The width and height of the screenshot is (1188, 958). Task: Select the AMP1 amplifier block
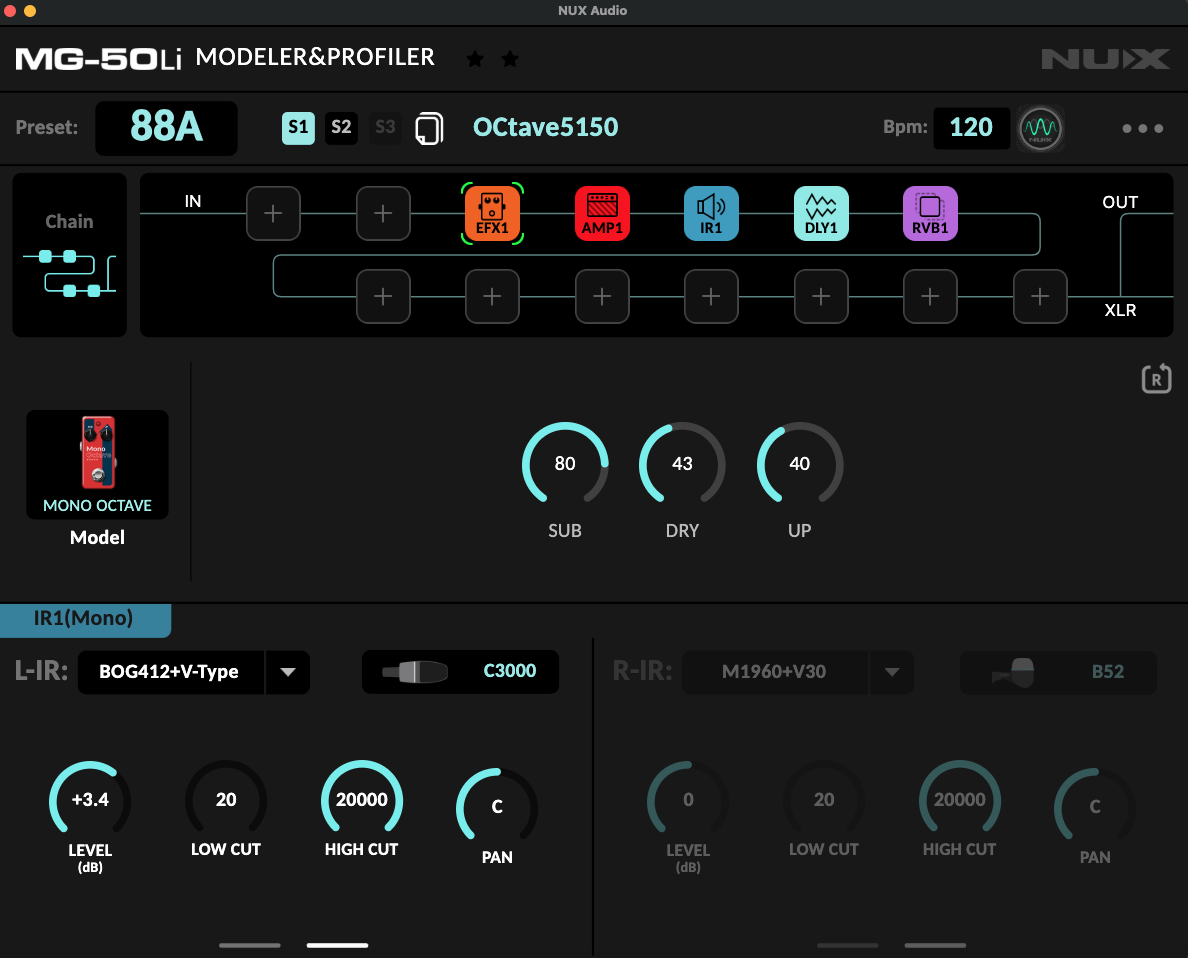602,214
